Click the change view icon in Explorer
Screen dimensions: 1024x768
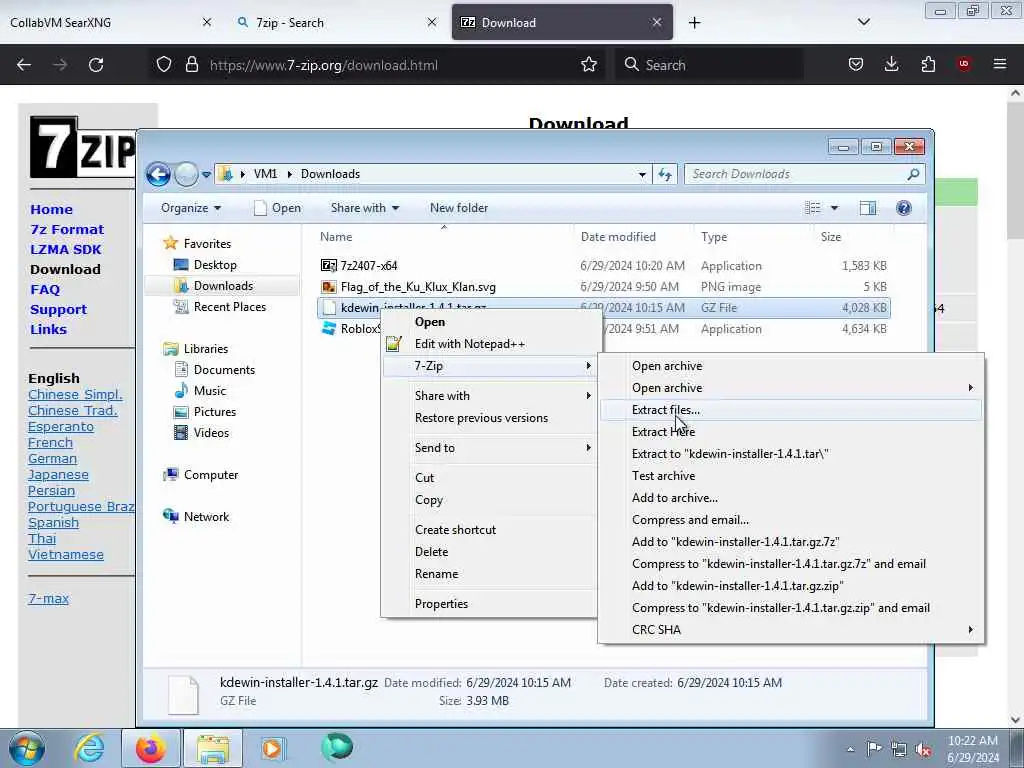pyautogui.click(x=812, y=208)
